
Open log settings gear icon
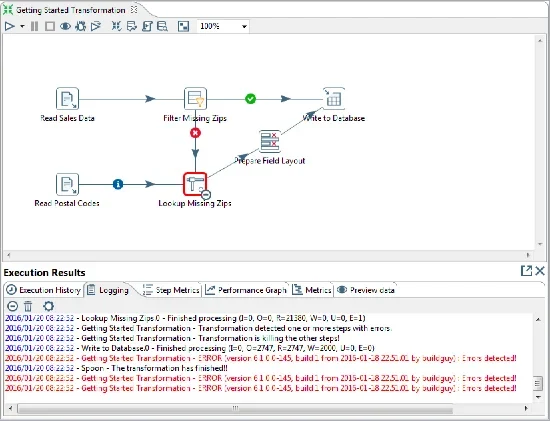pyautogui.click(x=48, y=306)
